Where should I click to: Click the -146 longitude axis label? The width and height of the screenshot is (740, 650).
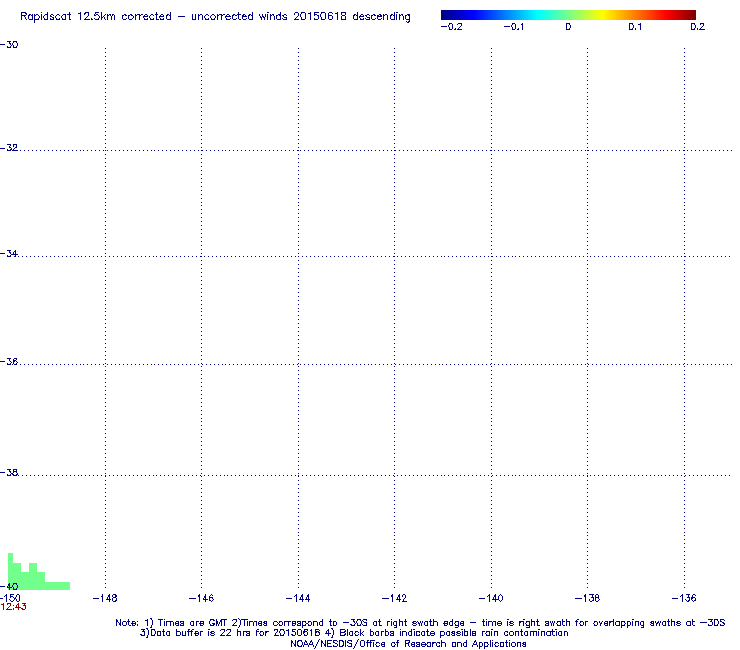coord(201,599)
